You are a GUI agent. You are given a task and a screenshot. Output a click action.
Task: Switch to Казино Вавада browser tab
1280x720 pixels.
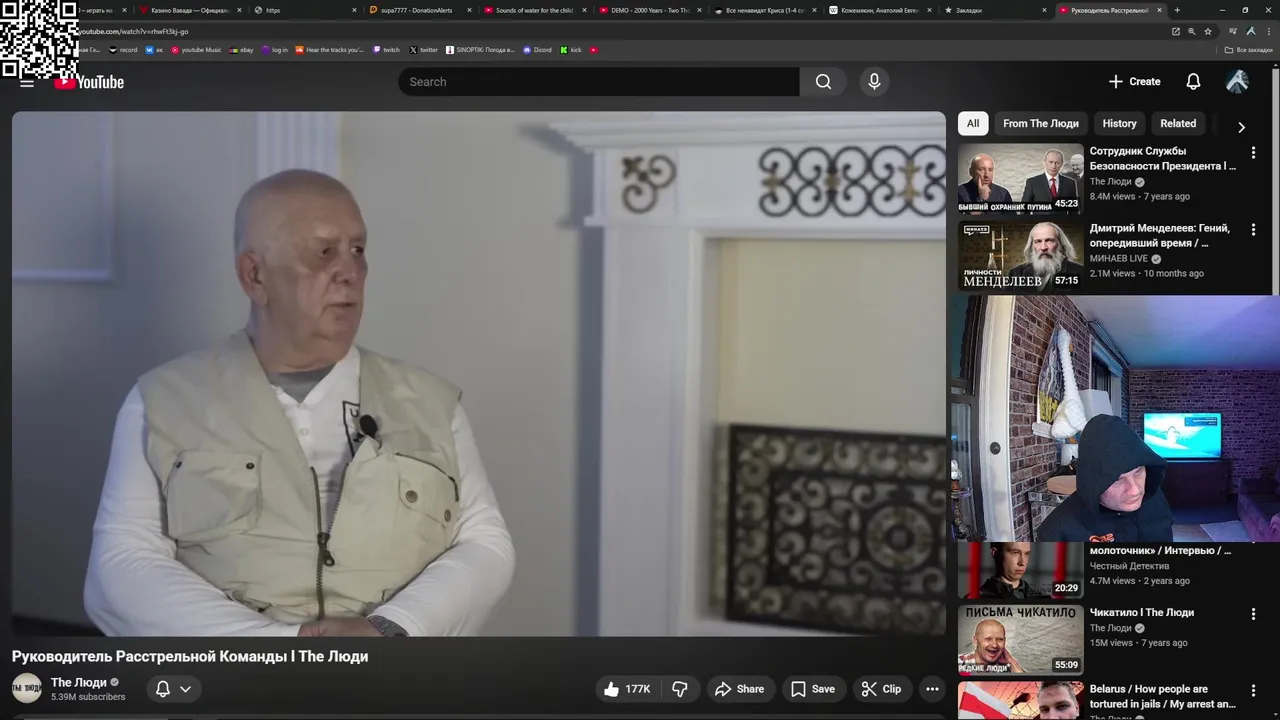coord(190,10)
